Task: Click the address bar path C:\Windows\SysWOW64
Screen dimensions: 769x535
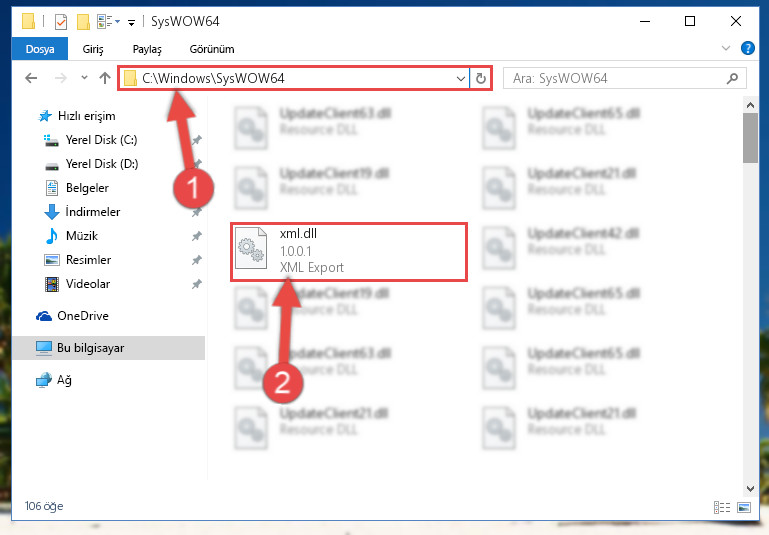Action: (x=213, y=78)
